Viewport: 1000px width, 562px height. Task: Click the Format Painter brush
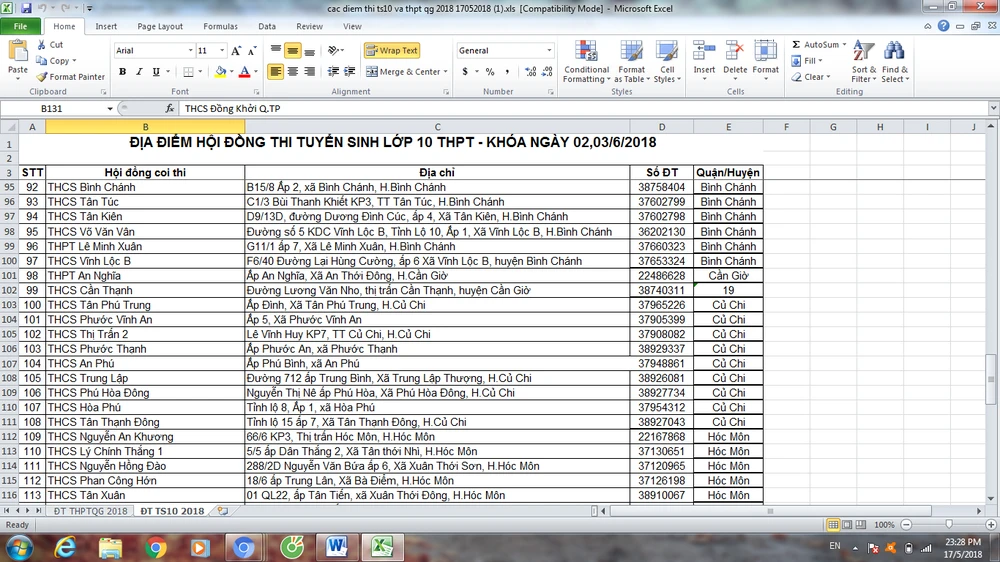(x=41, y=77)
